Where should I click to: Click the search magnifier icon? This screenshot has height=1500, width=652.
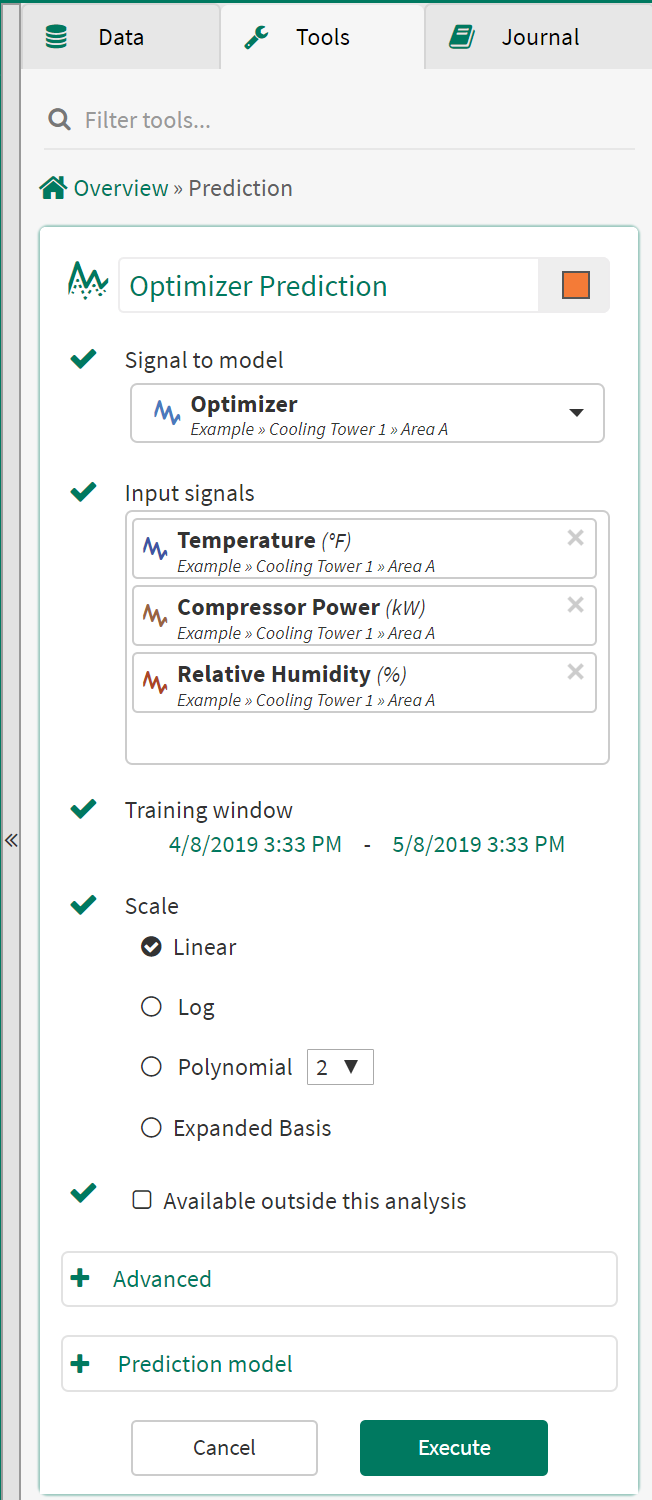[x=60, y=121]
